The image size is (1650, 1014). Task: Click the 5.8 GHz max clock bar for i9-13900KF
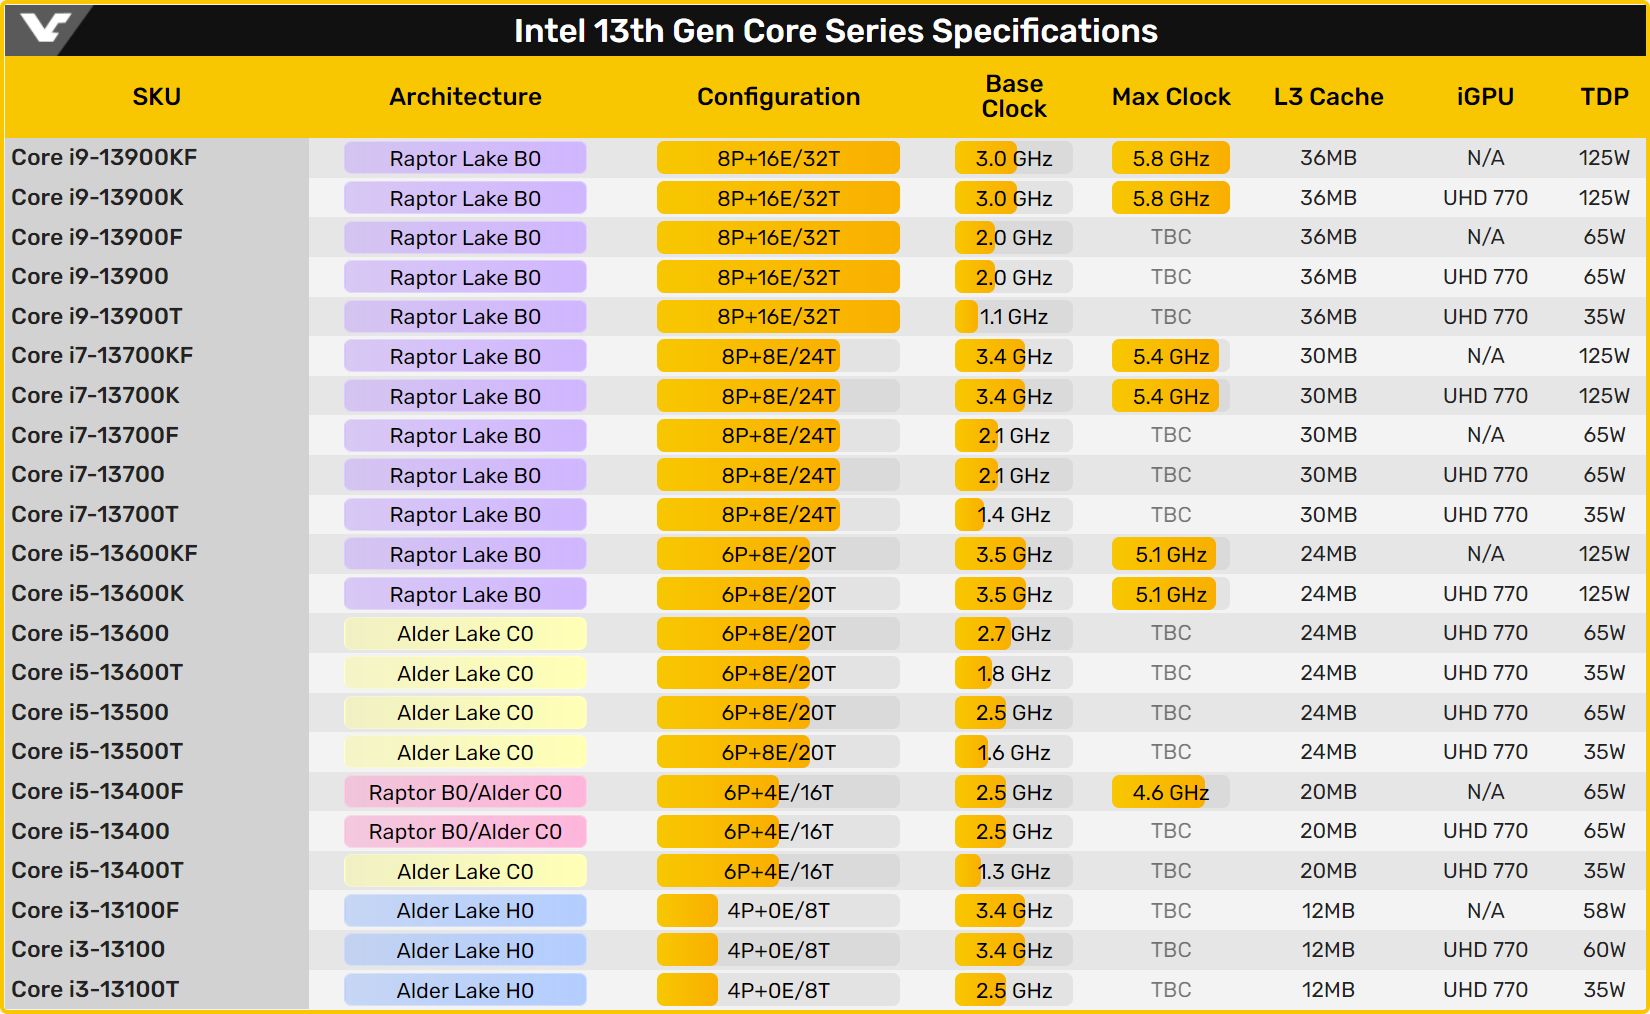coord(1170,159)
